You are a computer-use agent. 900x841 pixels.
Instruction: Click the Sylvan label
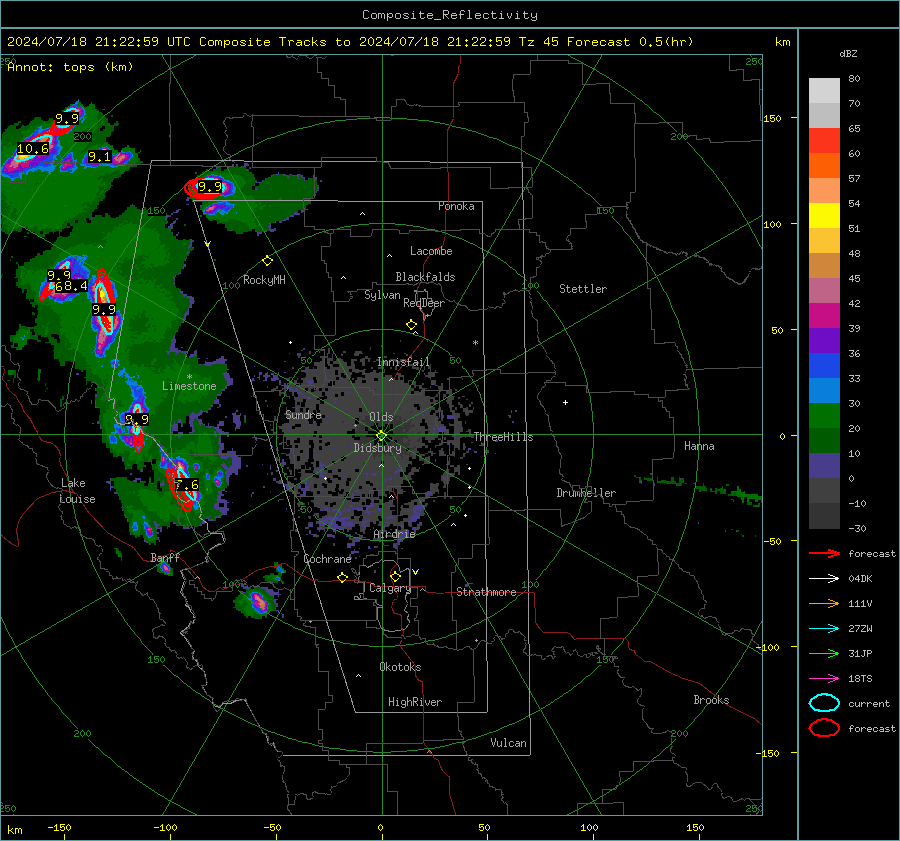[382, 295]
